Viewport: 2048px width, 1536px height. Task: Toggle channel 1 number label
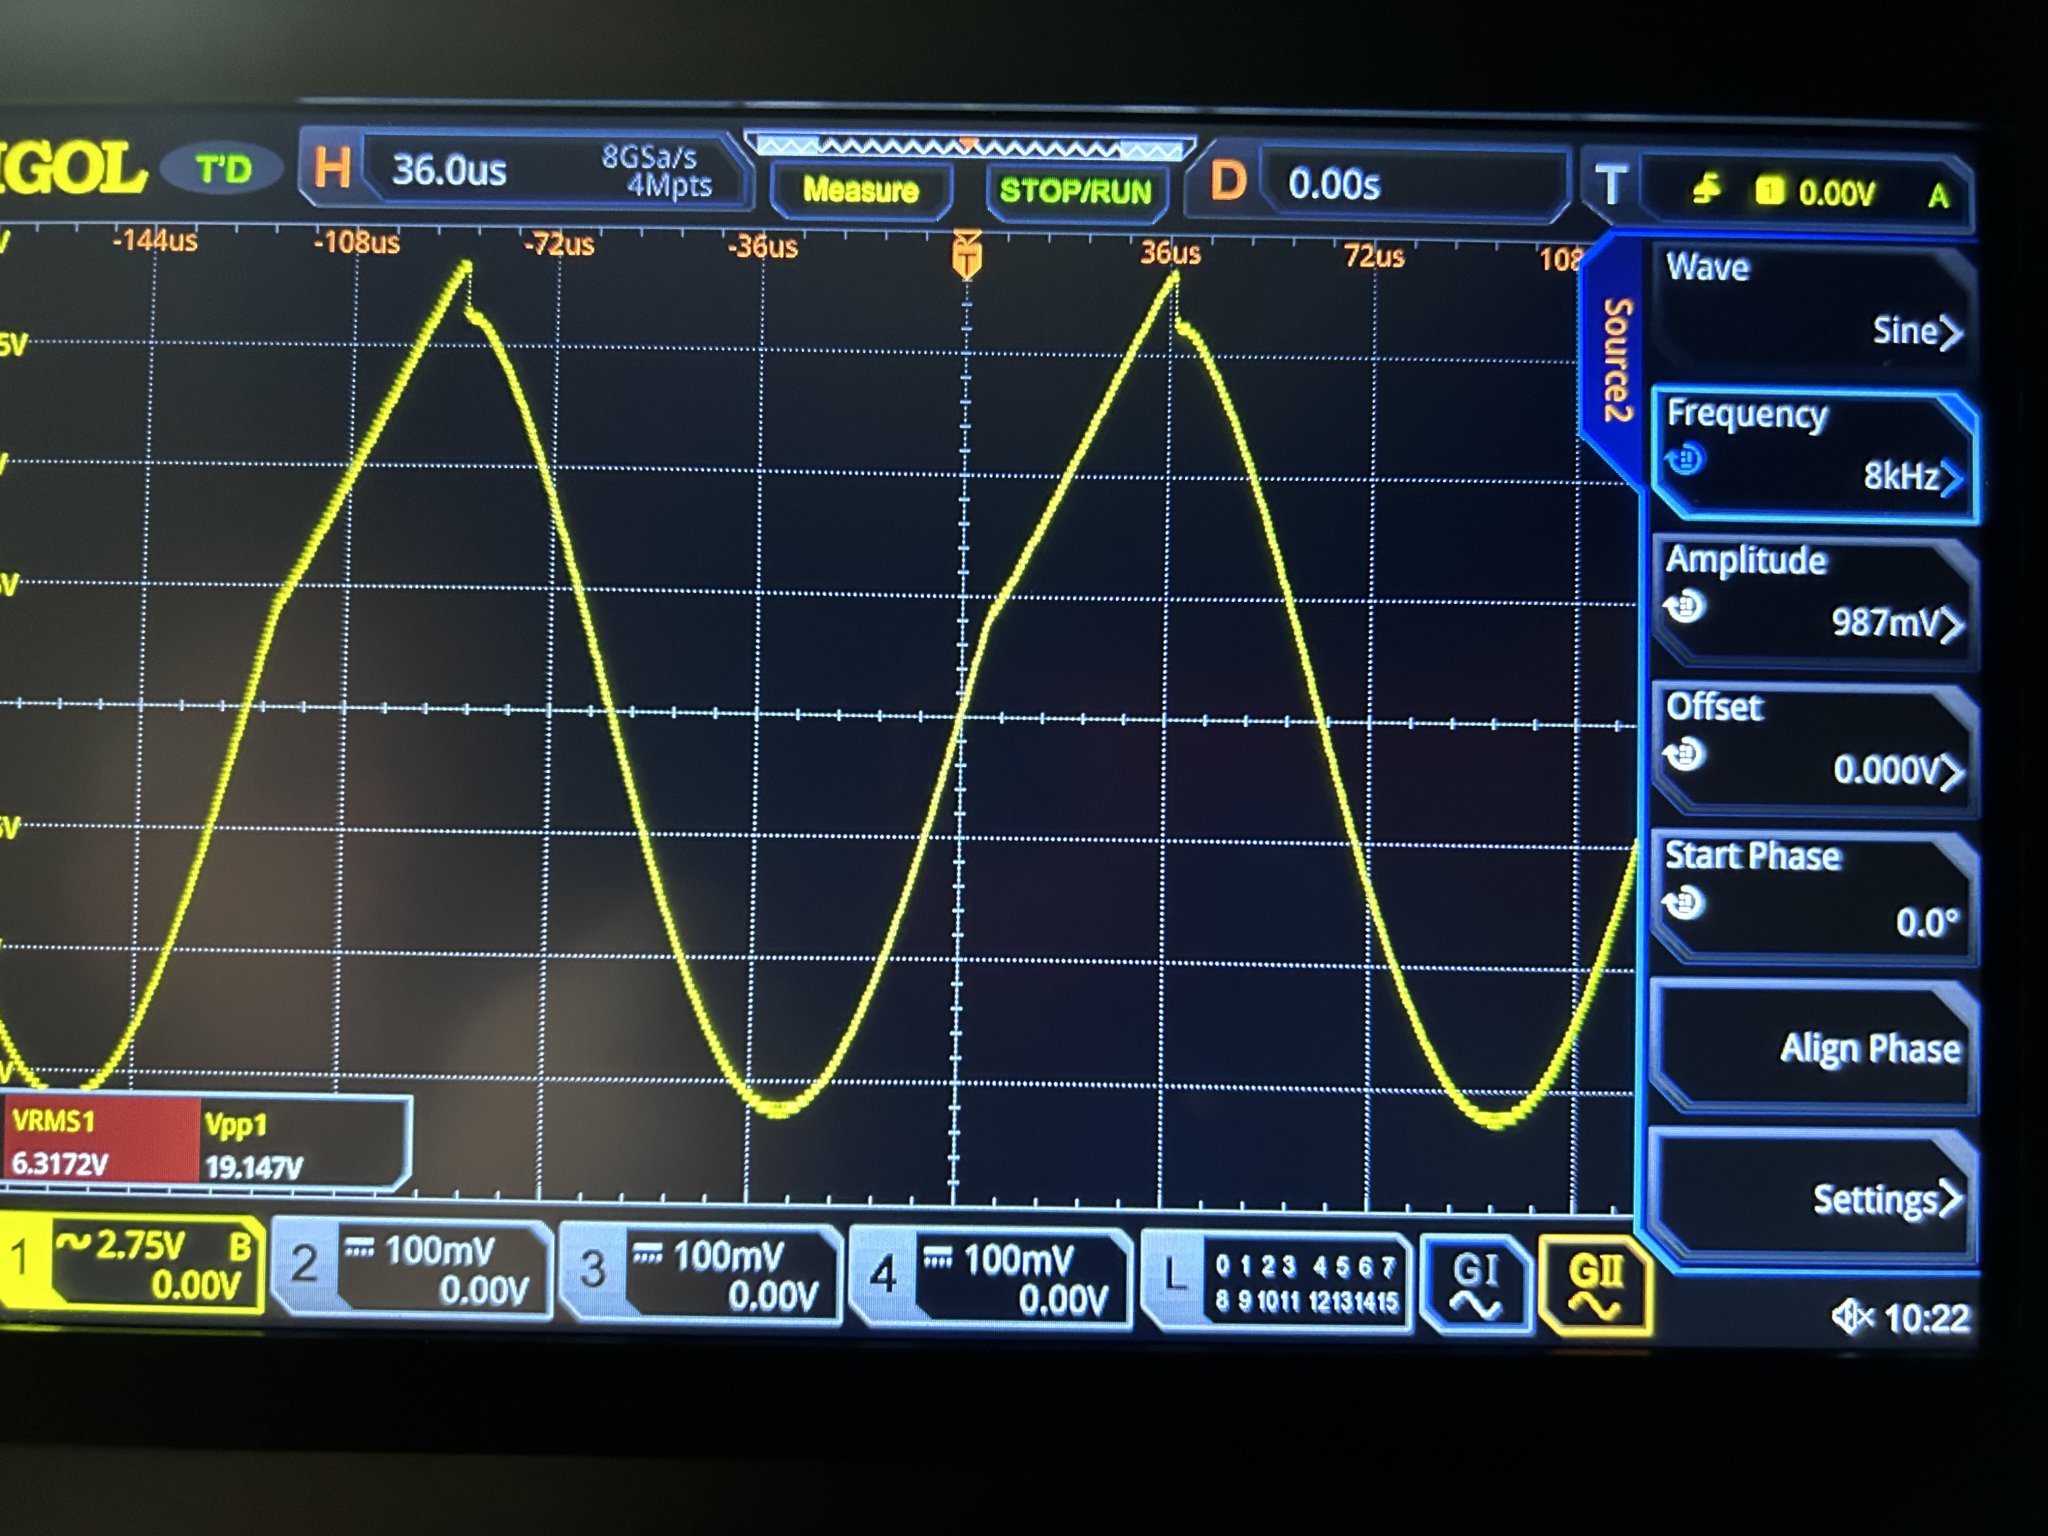[20, 1256]
